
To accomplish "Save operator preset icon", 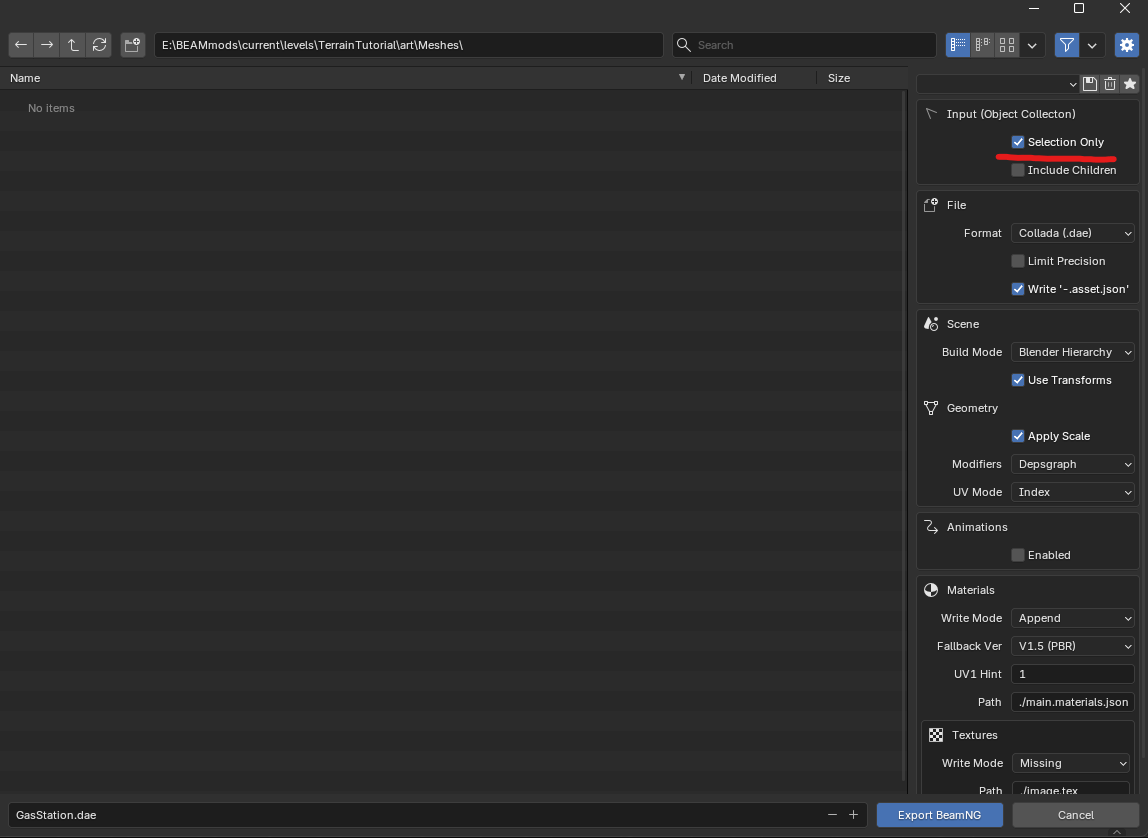I will point(1090,83).
